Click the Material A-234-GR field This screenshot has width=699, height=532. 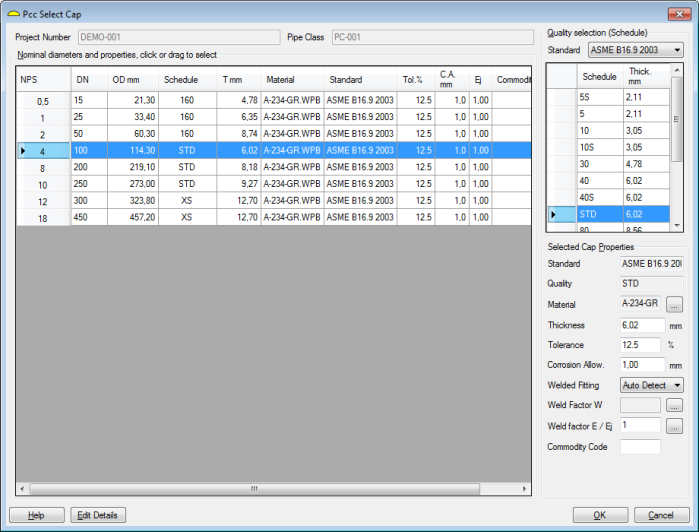[x=640, y=303]
